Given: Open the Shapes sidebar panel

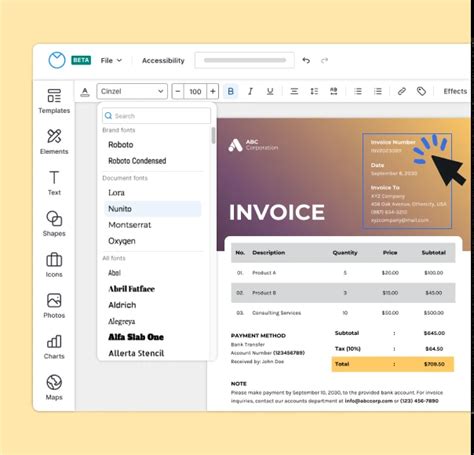Looking at the screenshot, I should (54, 224).
